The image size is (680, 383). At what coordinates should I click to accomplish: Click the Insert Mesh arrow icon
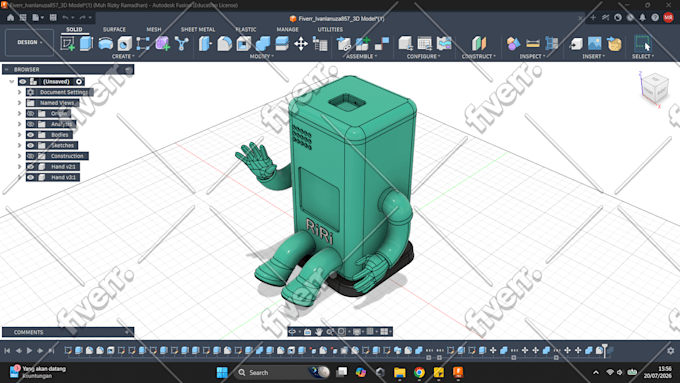[x=614, y=43]
